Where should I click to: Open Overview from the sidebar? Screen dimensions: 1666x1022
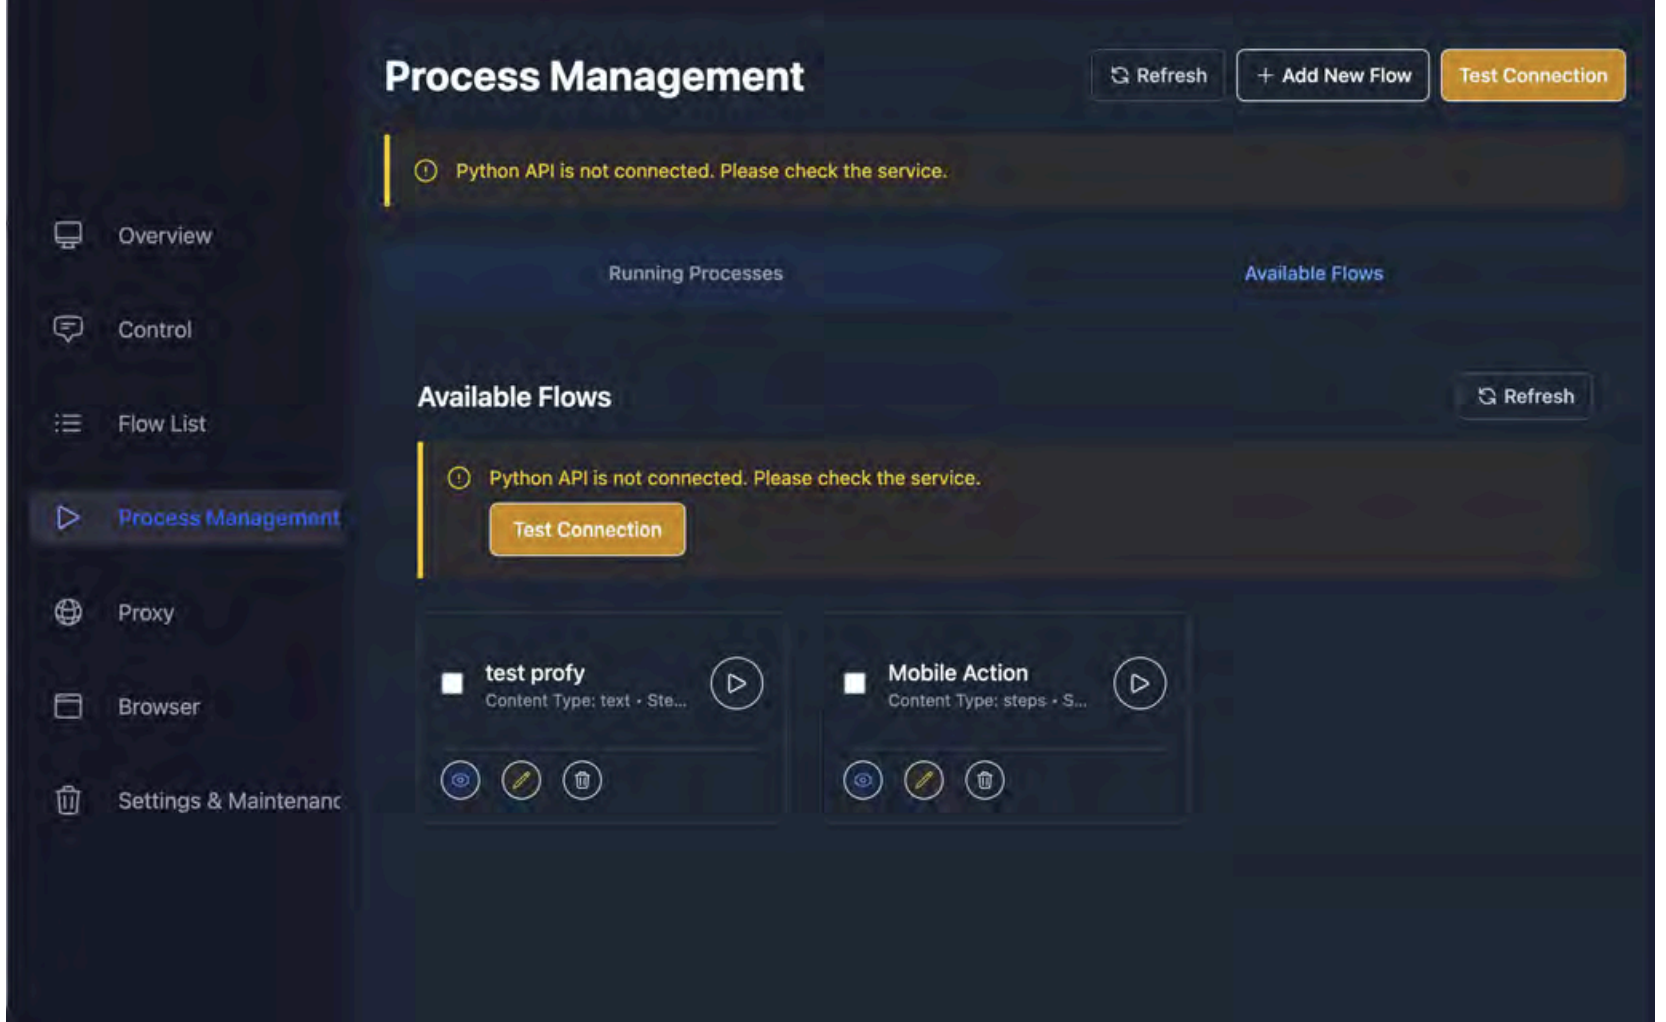164,236
